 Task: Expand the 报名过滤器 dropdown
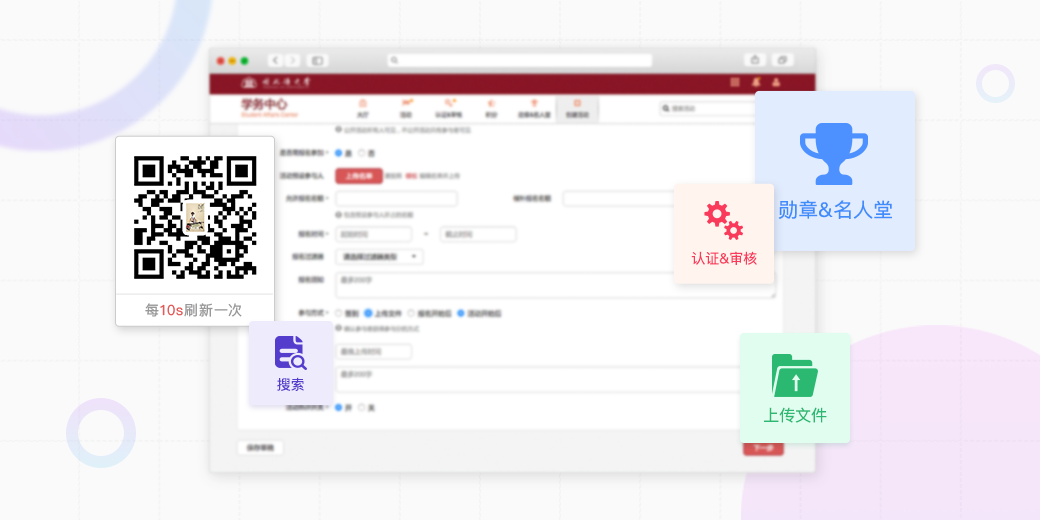379,257
